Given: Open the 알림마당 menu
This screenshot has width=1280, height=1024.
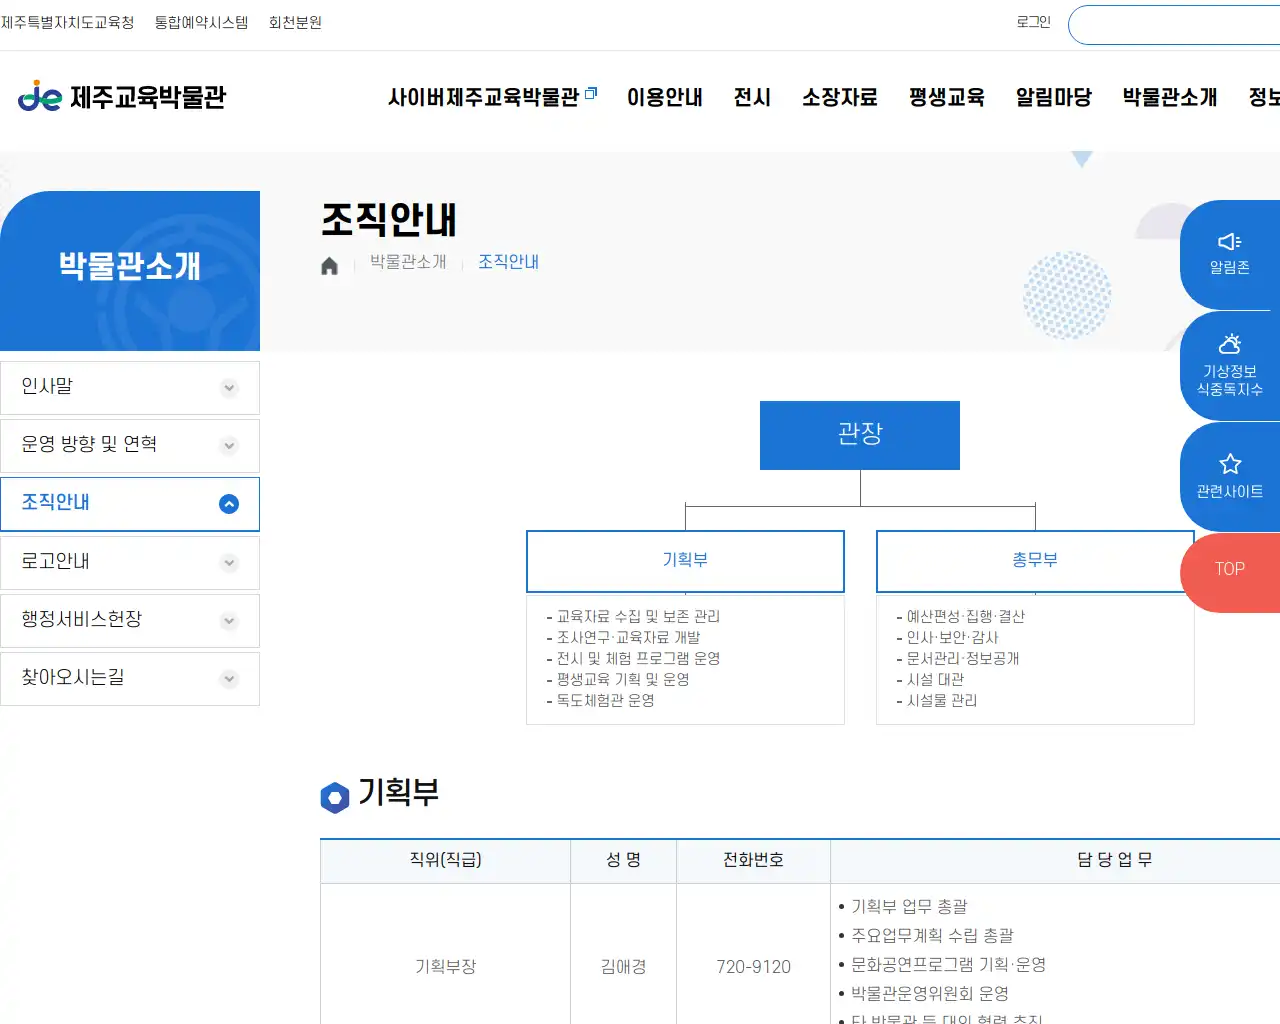Looking at the screenshot, I should point(1054,97).
